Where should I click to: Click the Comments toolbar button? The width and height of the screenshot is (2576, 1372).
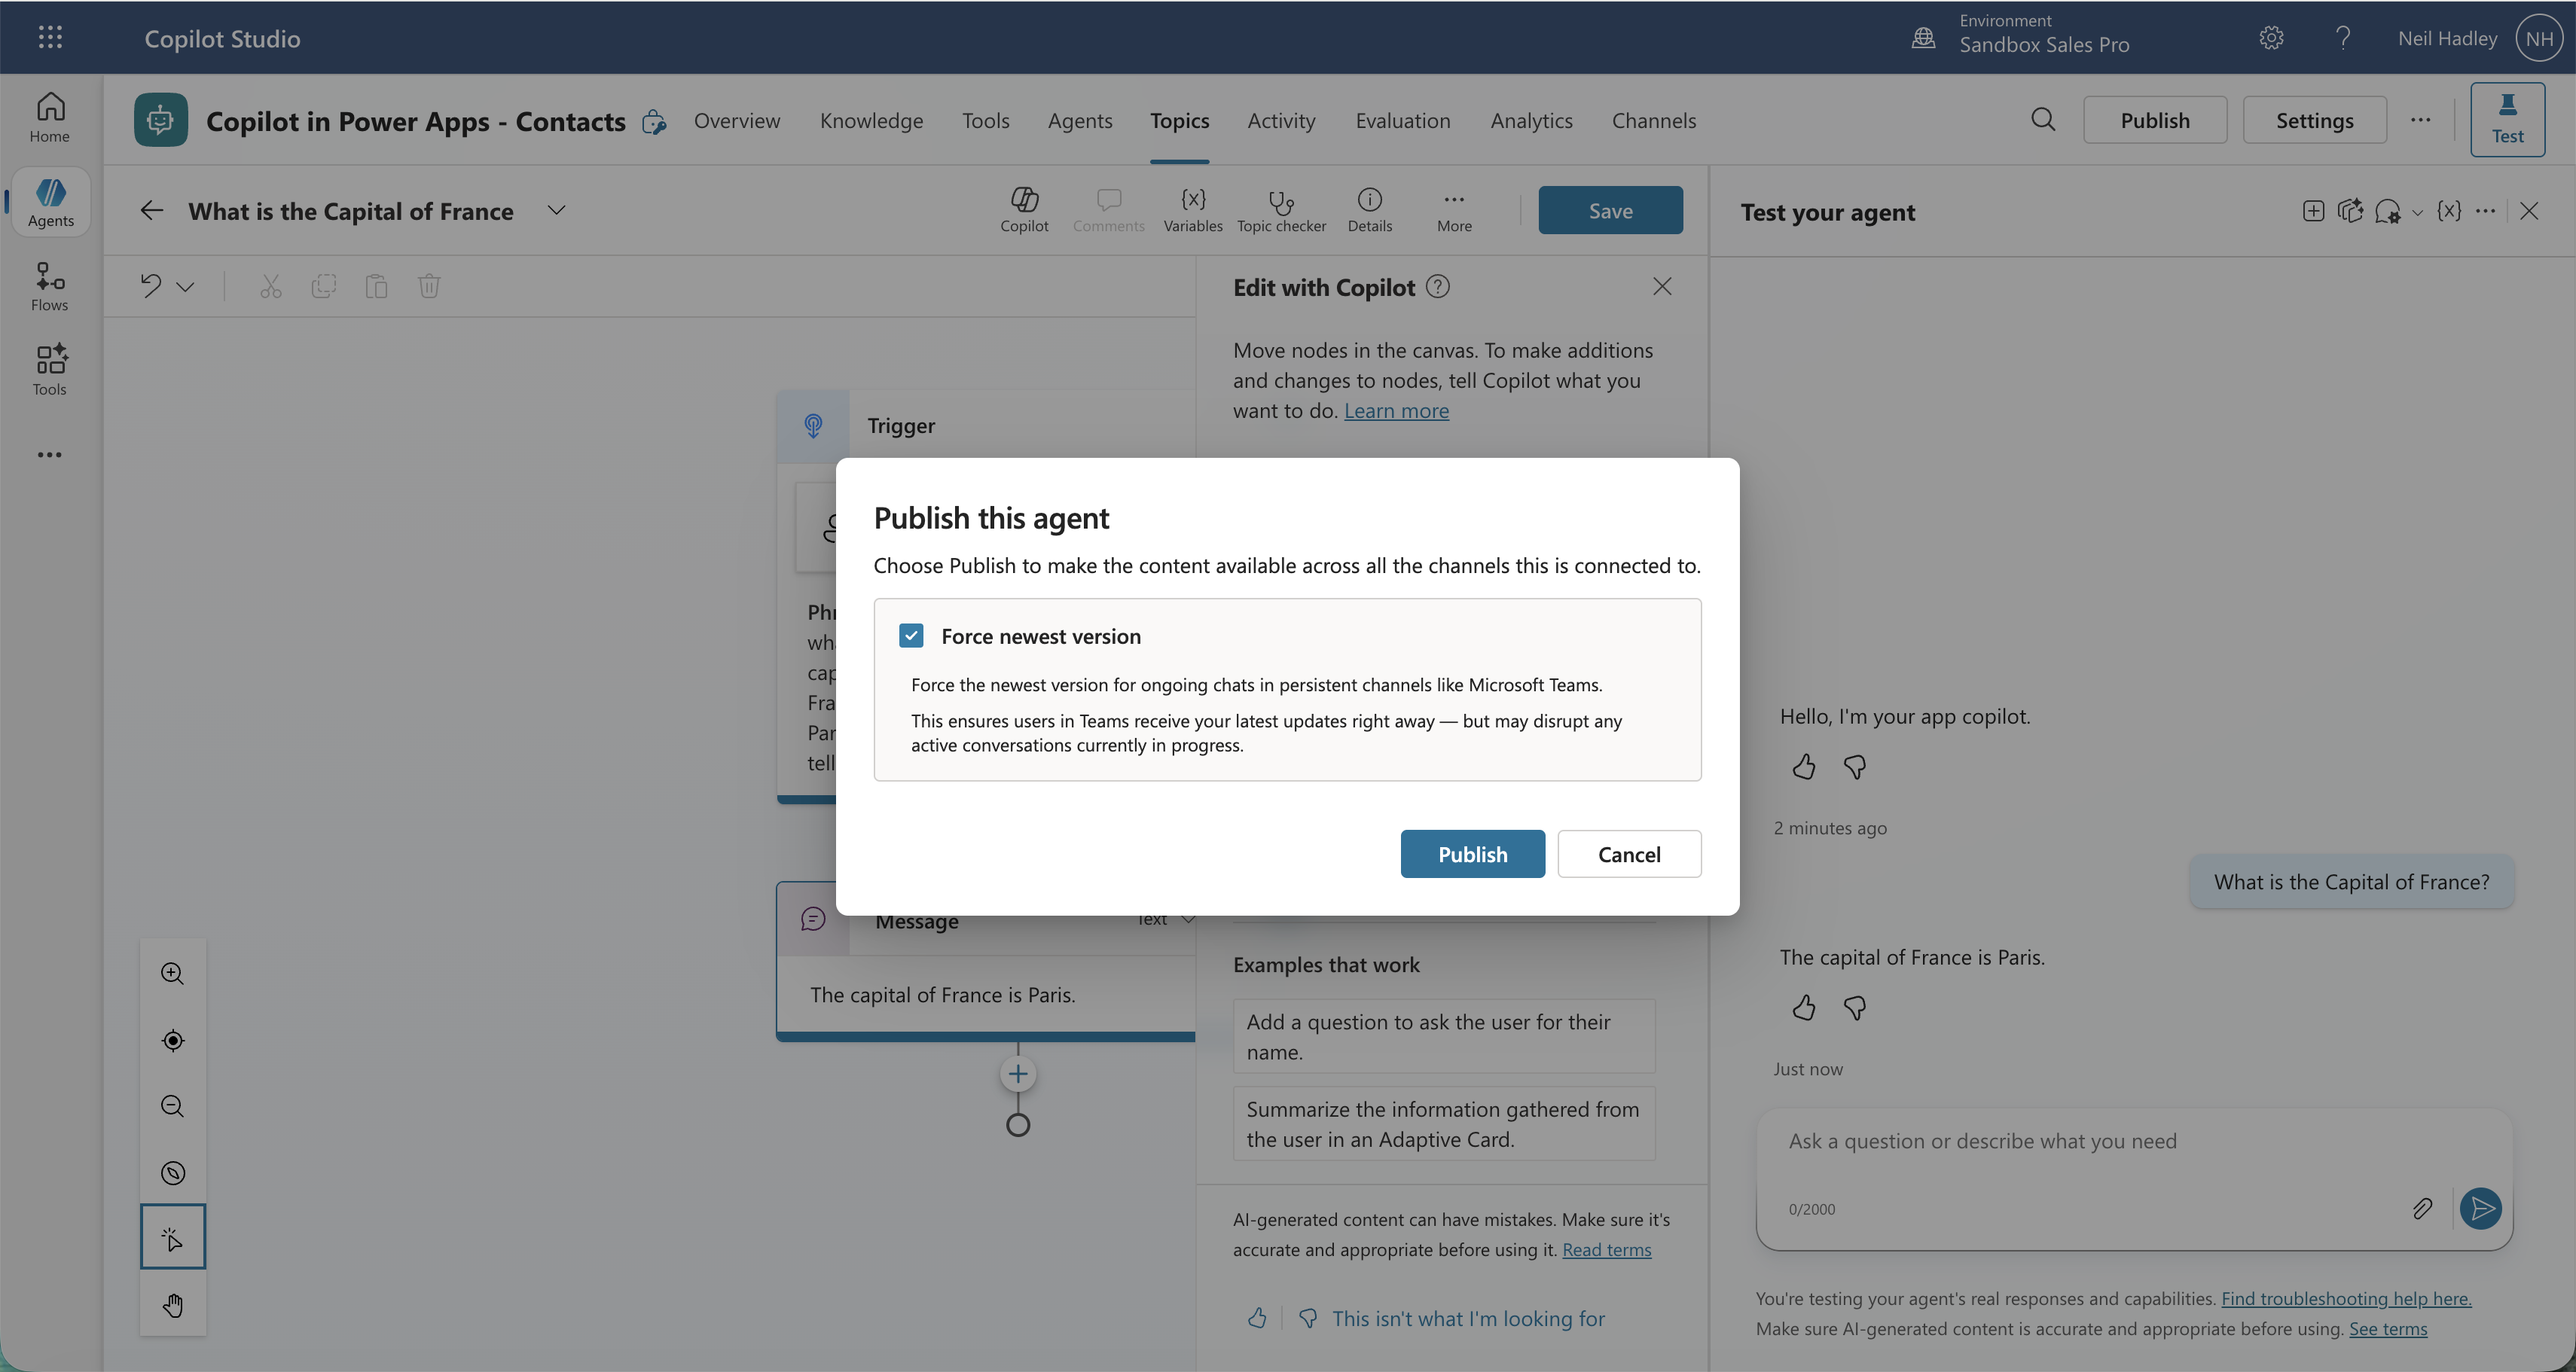(1108, 210)
